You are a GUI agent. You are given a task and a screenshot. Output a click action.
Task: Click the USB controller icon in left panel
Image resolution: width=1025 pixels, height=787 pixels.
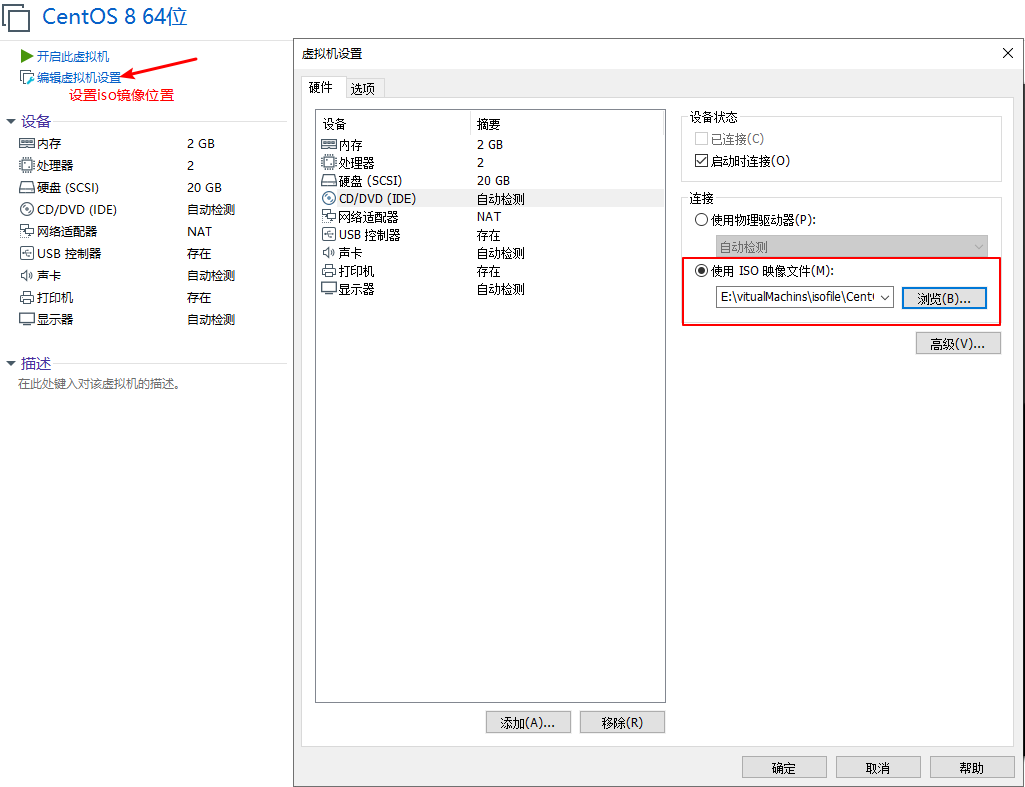coord(27,254)
